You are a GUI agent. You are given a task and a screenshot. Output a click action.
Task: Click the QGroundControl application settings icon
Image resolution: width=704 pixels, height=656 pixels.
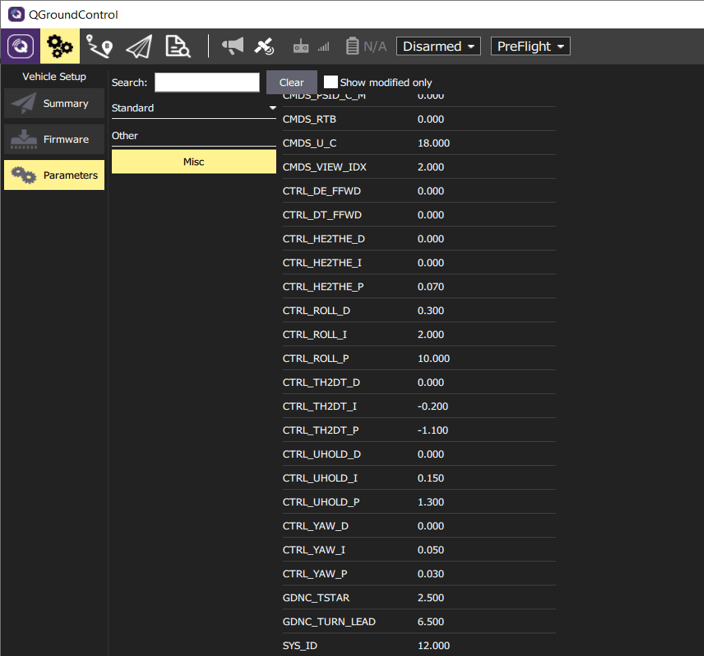pos(20,46)
